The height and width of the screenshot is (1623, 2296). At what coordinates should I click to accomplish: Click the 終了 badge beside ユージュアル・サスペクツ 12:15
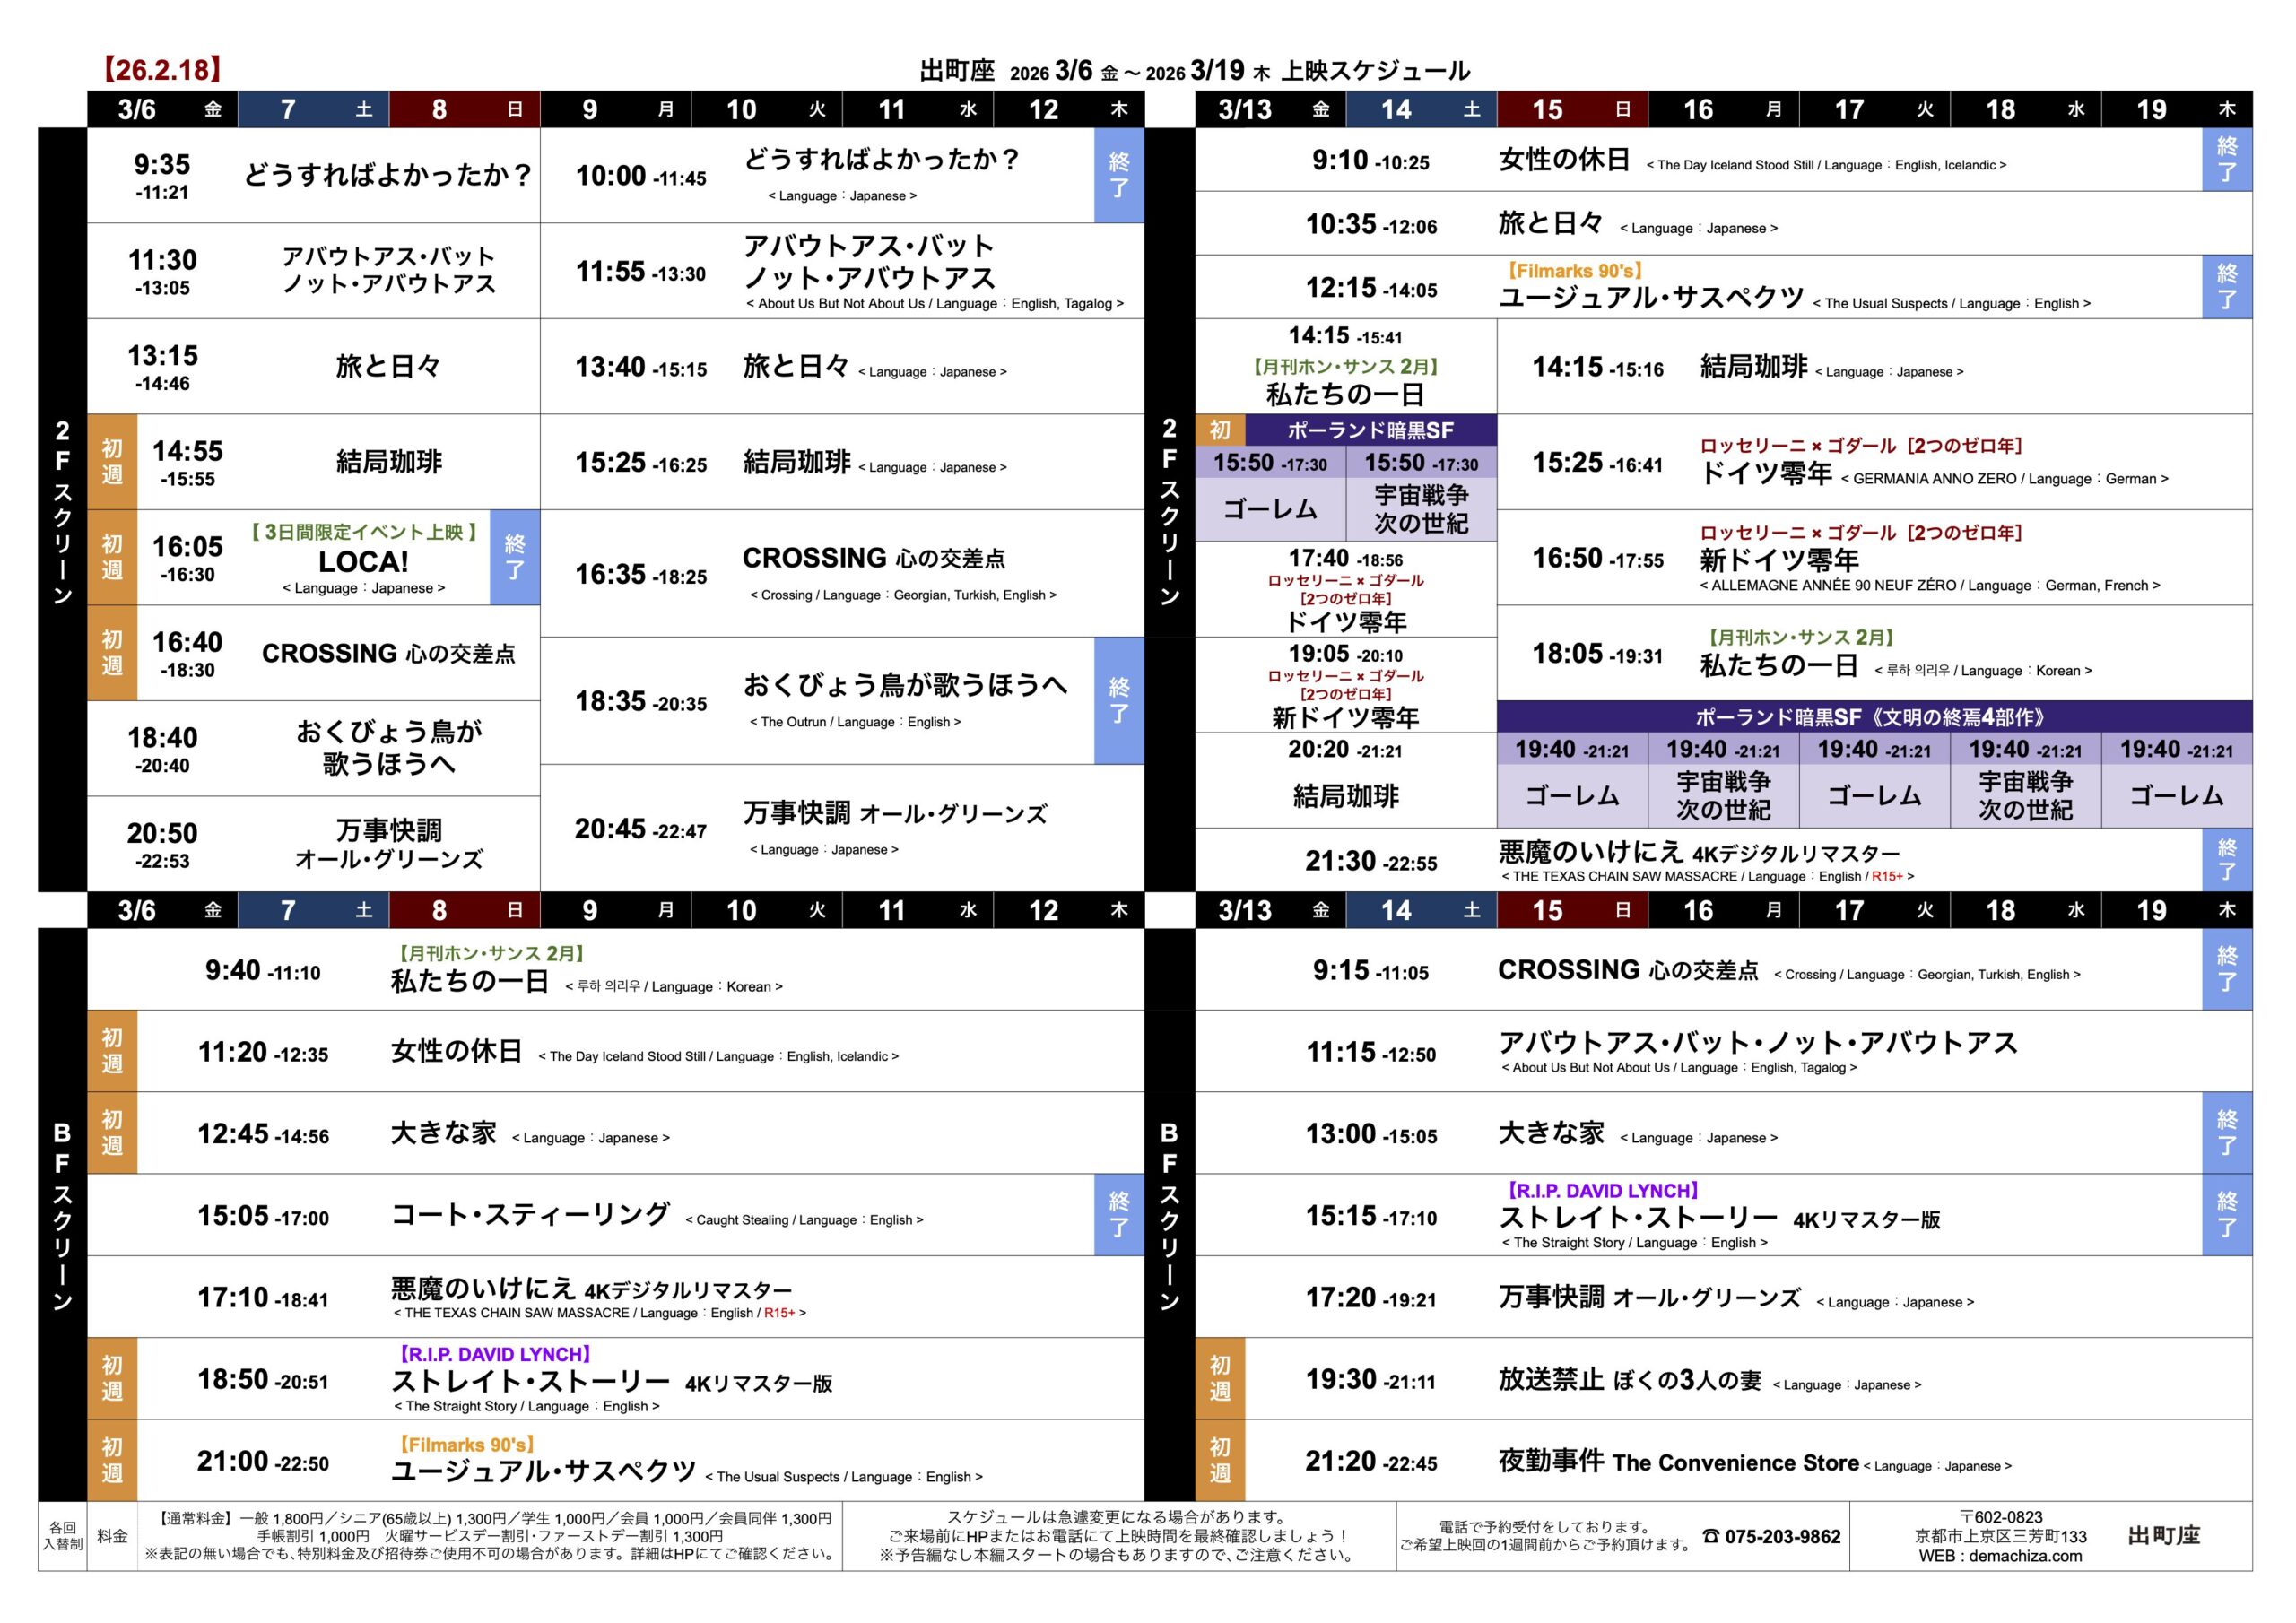(2227, 287)
